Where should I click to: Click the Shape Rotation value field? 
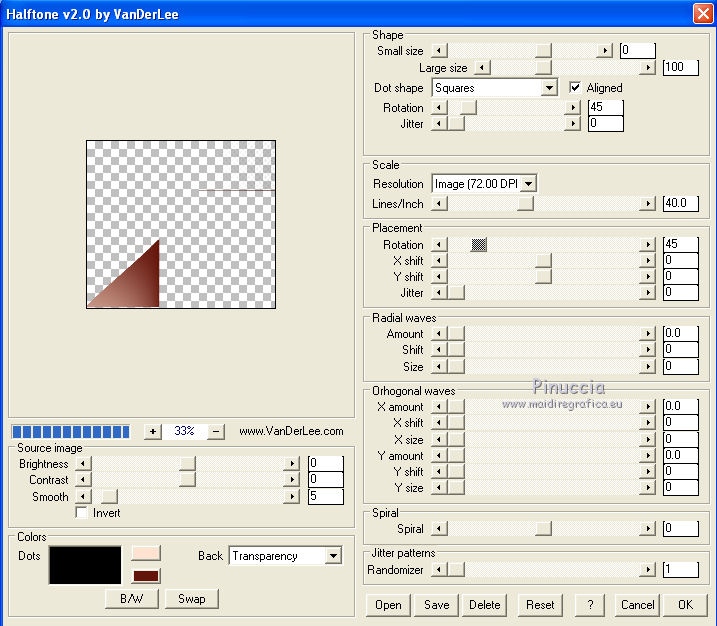[x=605, y=107]
